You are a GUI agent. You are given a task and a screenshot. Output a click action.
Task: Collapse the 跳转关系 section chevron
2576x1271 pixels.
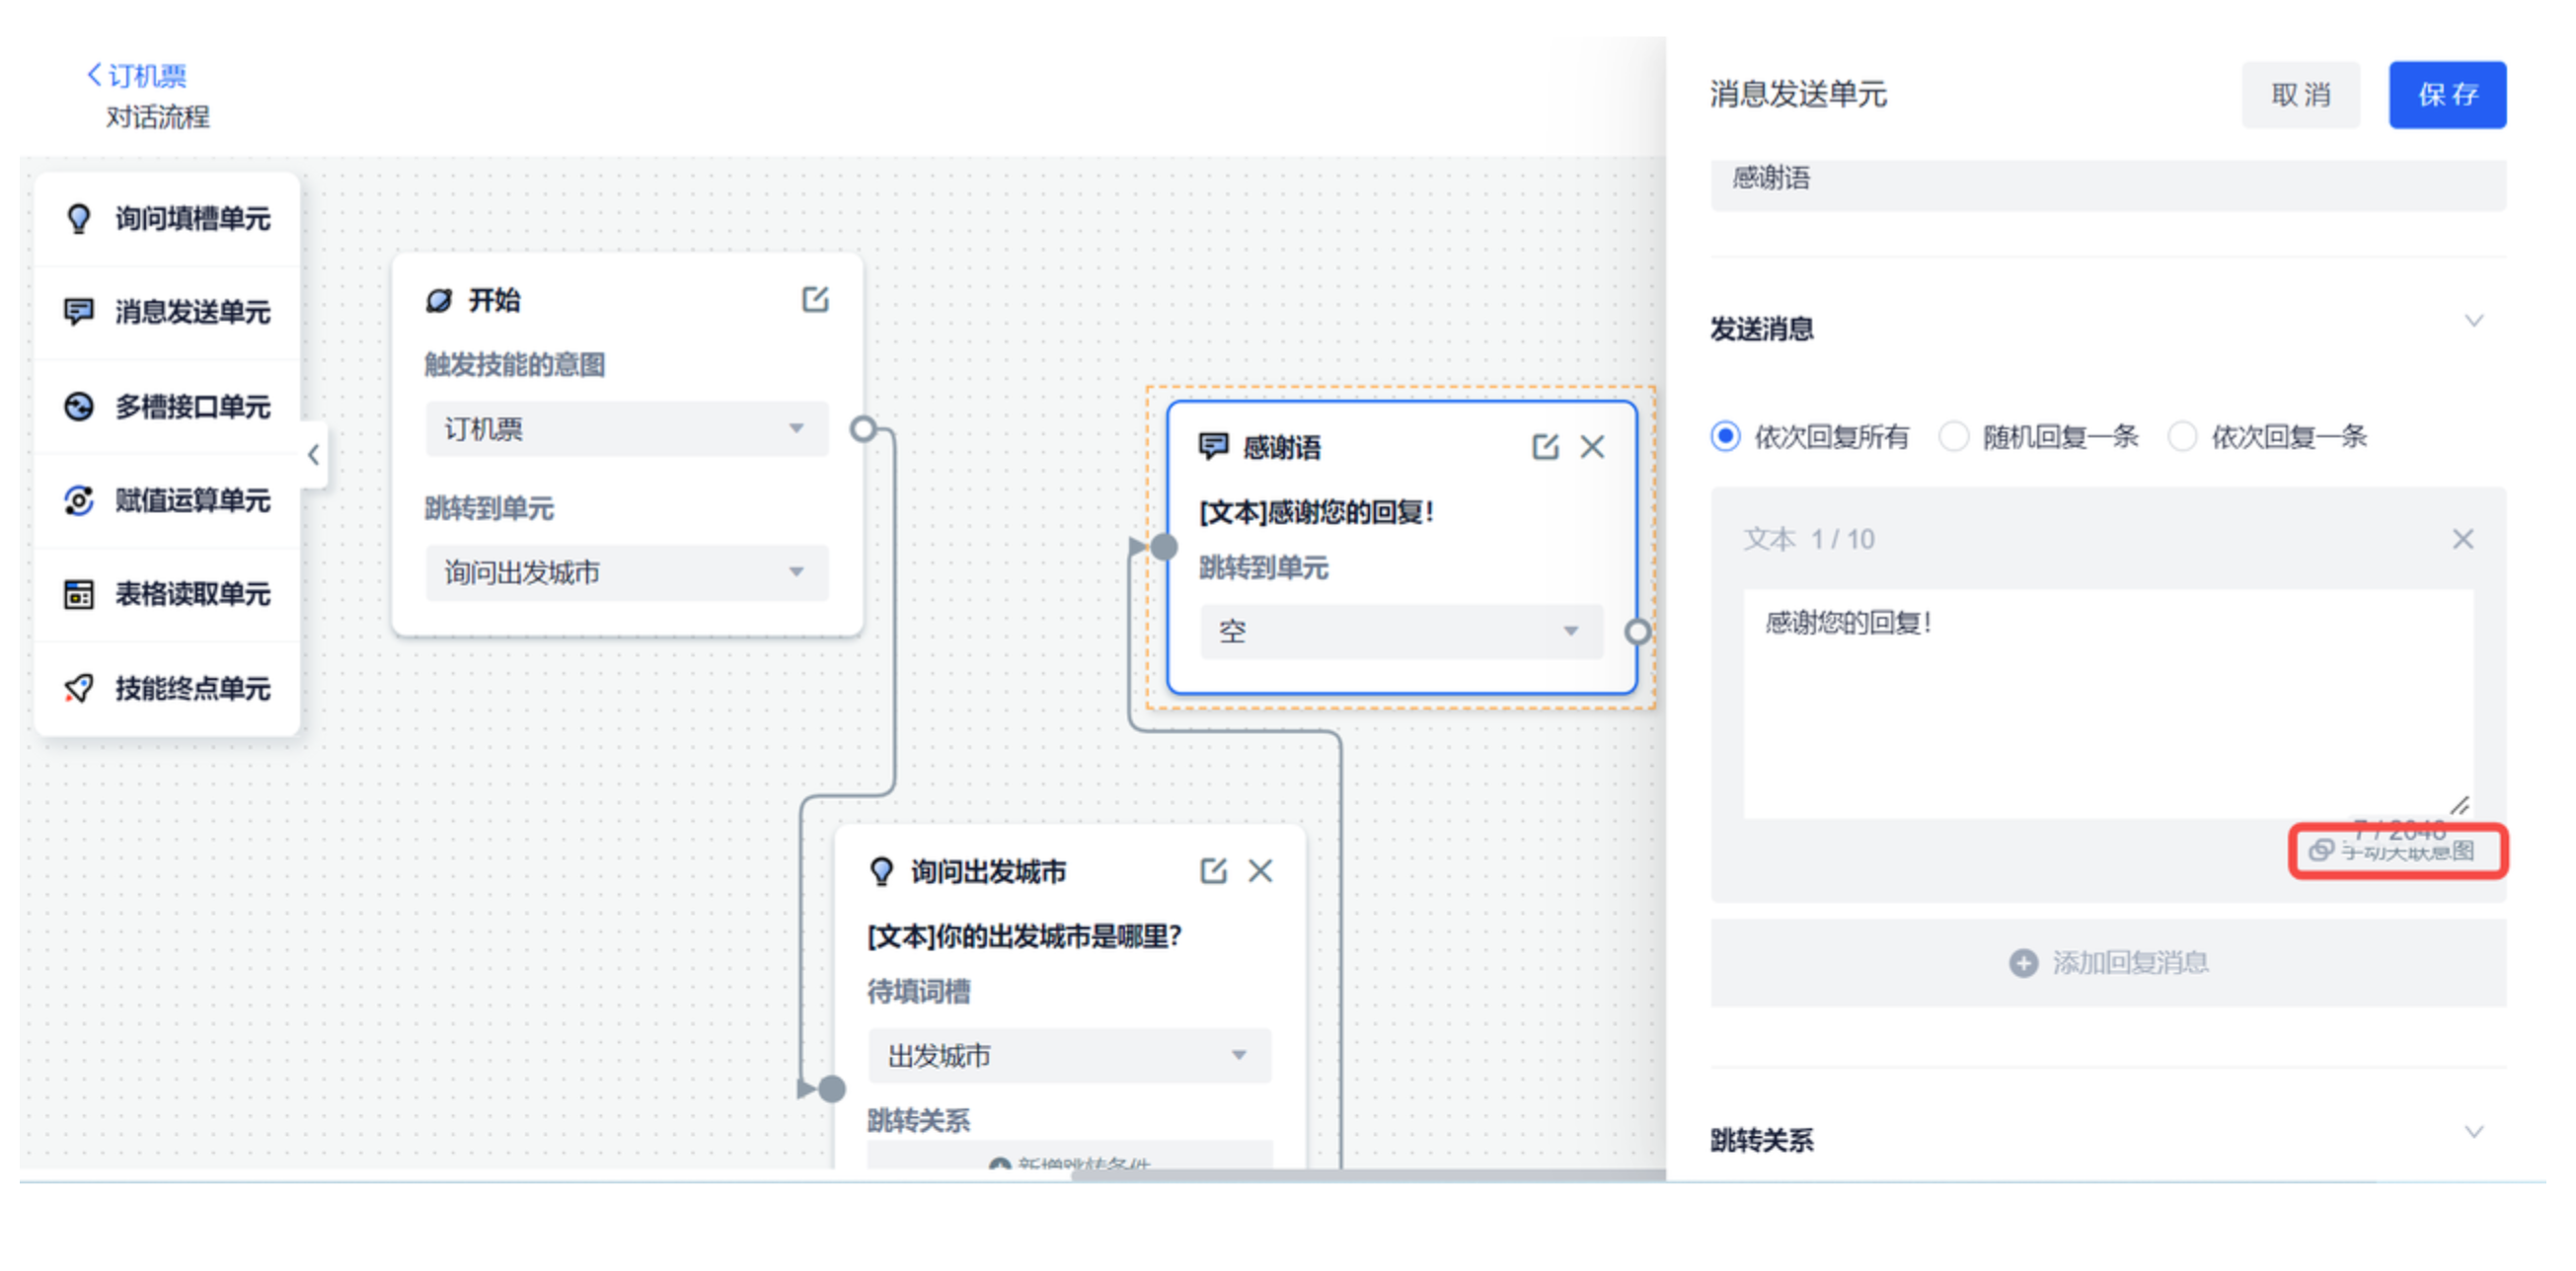[x=2474, y=1133]
